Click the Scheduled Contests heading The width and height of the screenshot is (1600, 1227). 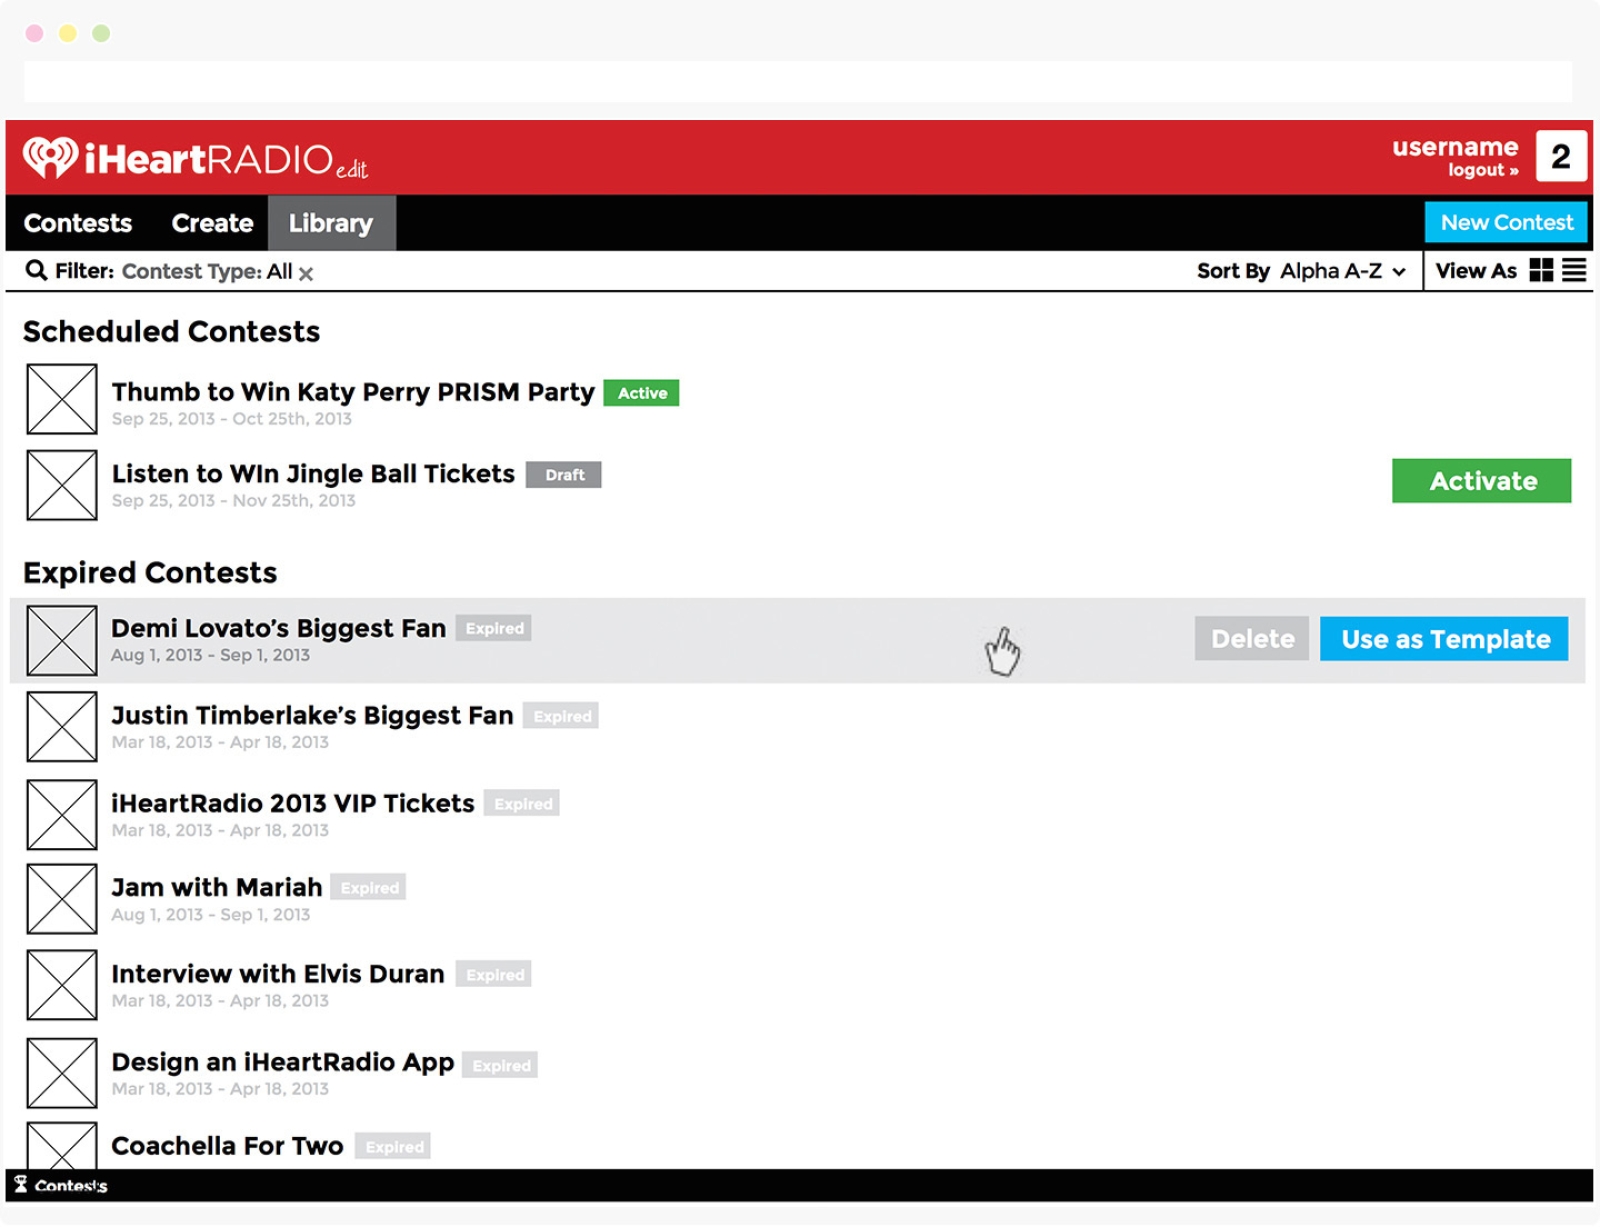click(x=171, y=331)
